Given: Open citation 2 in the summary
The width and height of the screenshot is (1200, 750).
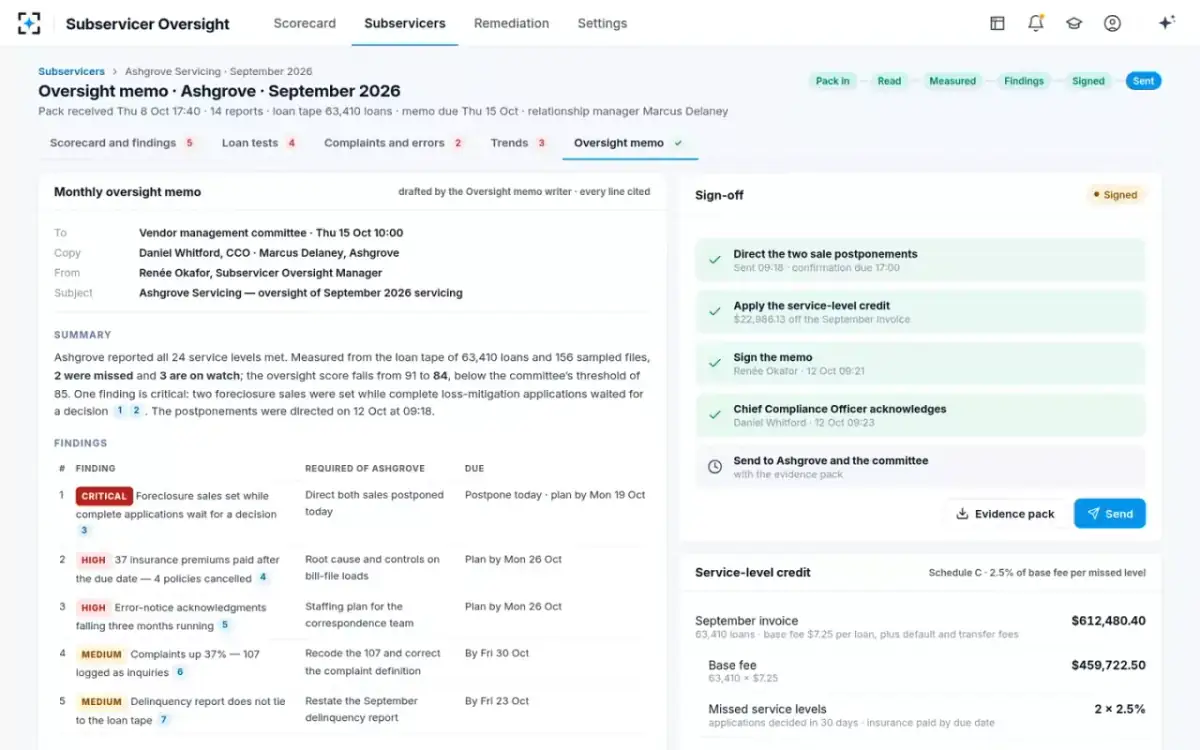Looking at the screenshot, I should 137,411.
